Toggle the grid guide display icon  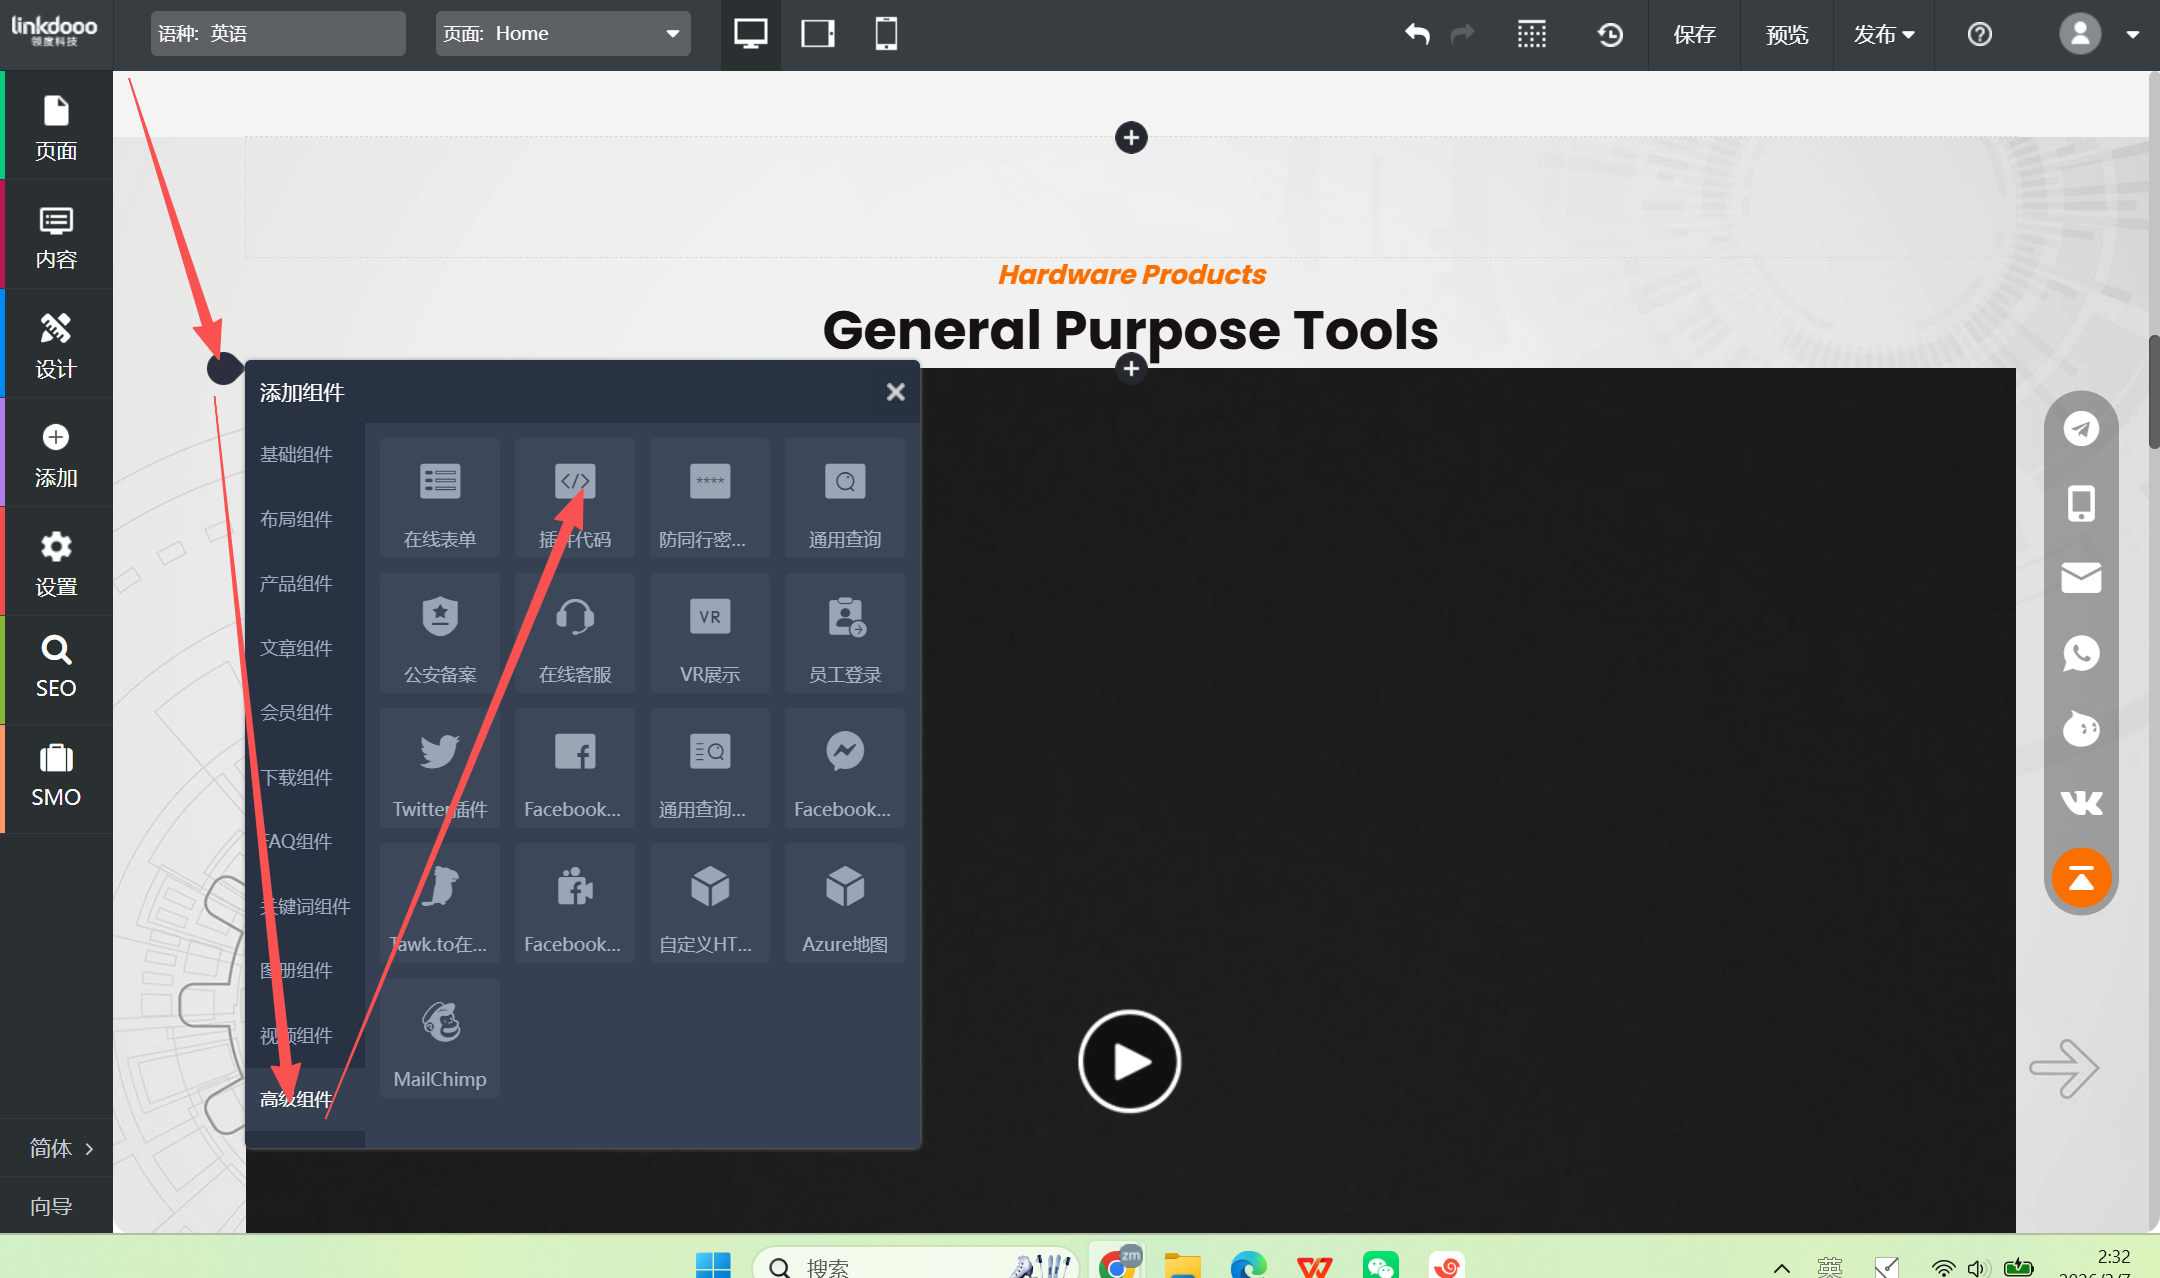[x=1531, y=34]
